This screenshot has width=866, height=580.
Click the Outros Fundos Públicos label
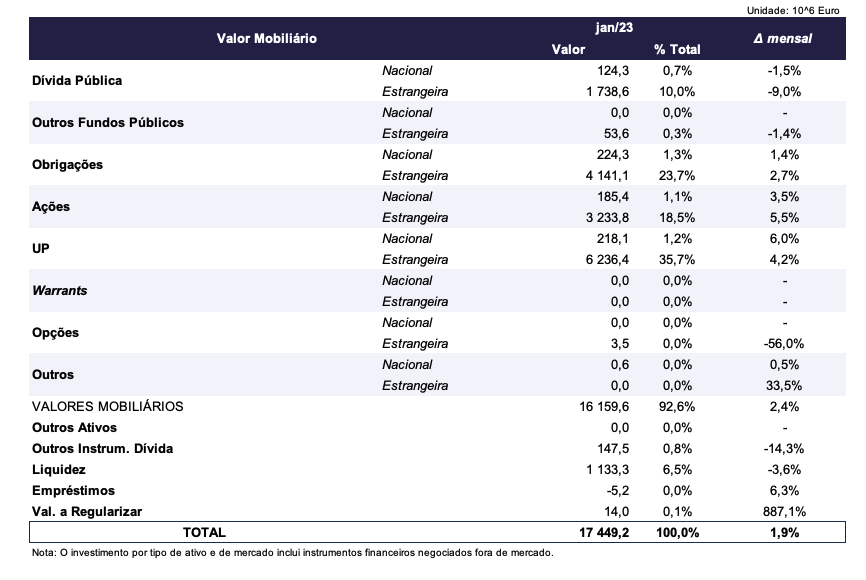pyautogui.click(x=108, y=123)
